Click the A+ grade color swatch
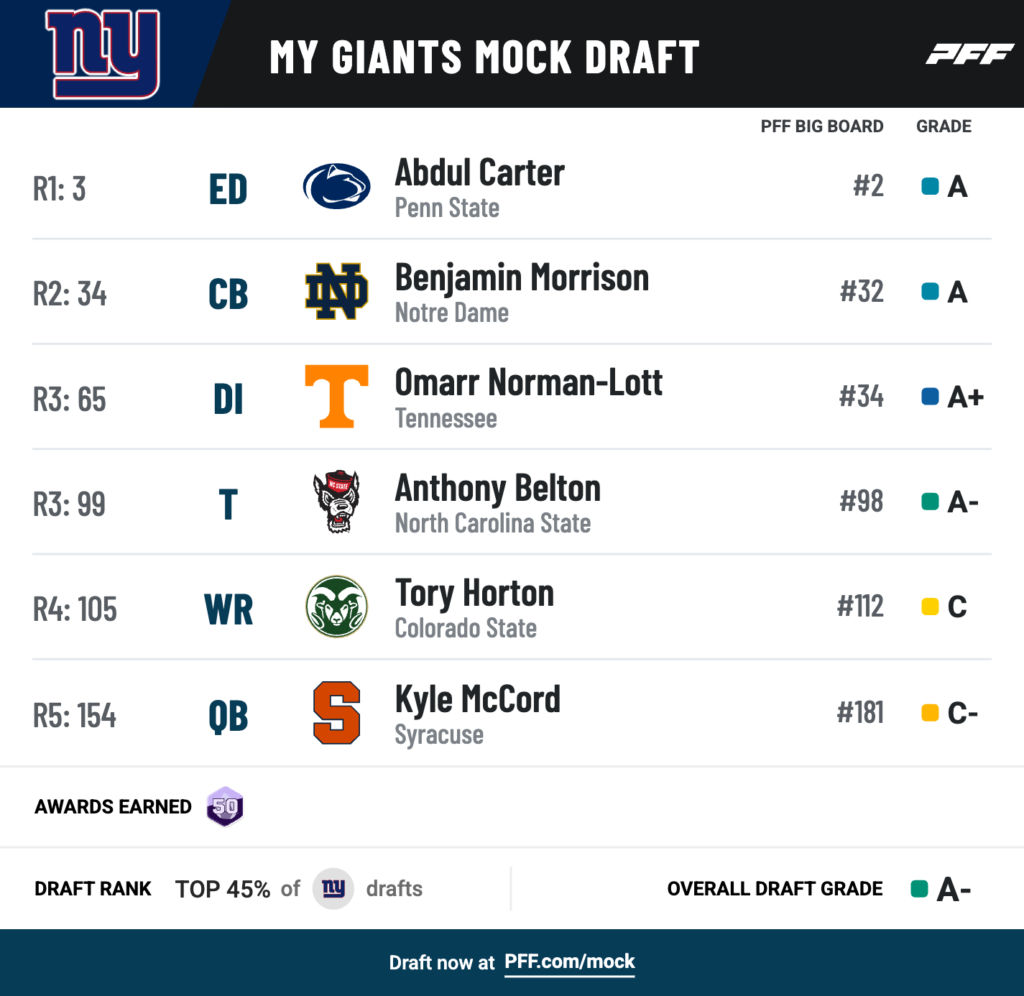1024x996 pixels. [x=930, y=396]
